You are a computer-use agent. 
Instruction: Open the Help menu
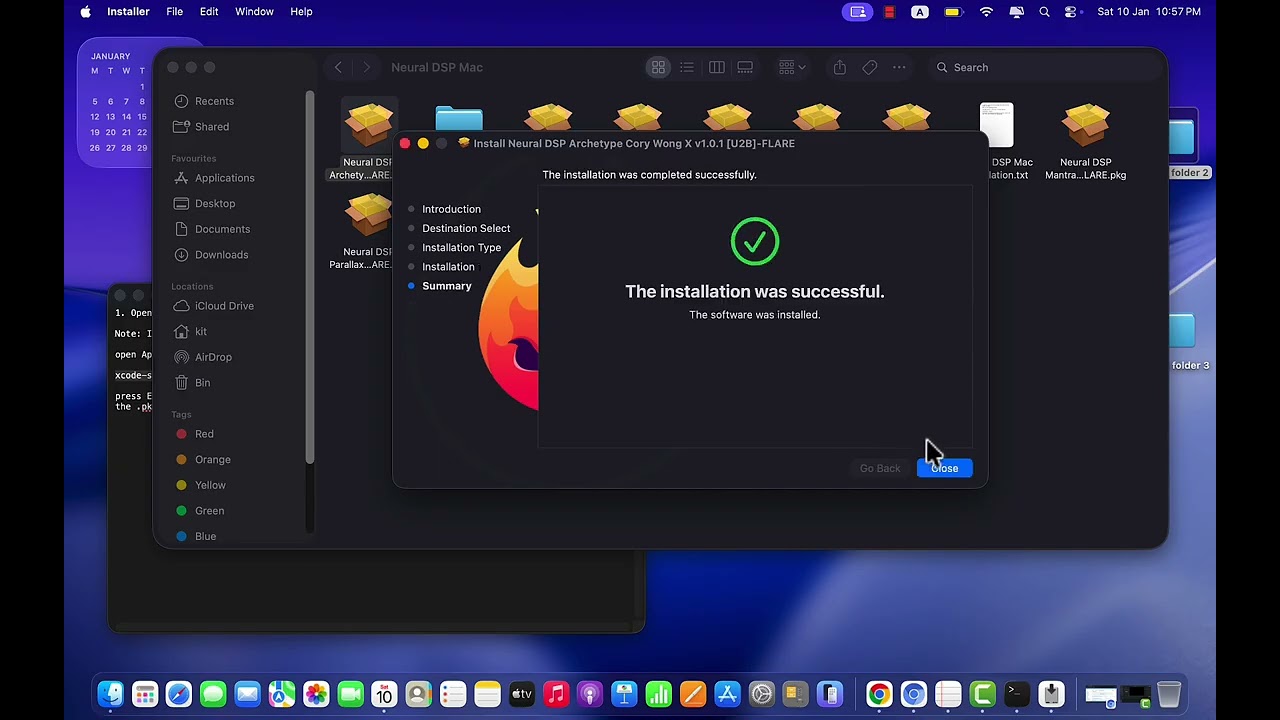pyautogui.click(x=301, y=12)
